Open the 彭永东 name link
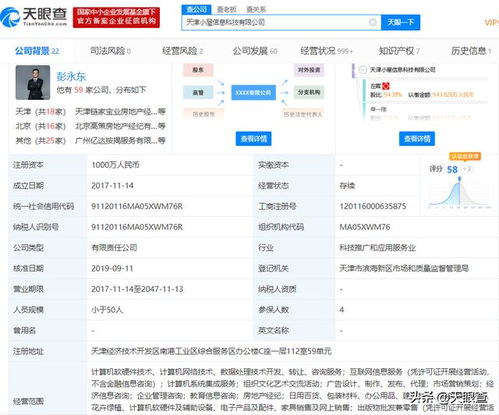Viewport: 499px width, 415px height. (x=71, y=76)
